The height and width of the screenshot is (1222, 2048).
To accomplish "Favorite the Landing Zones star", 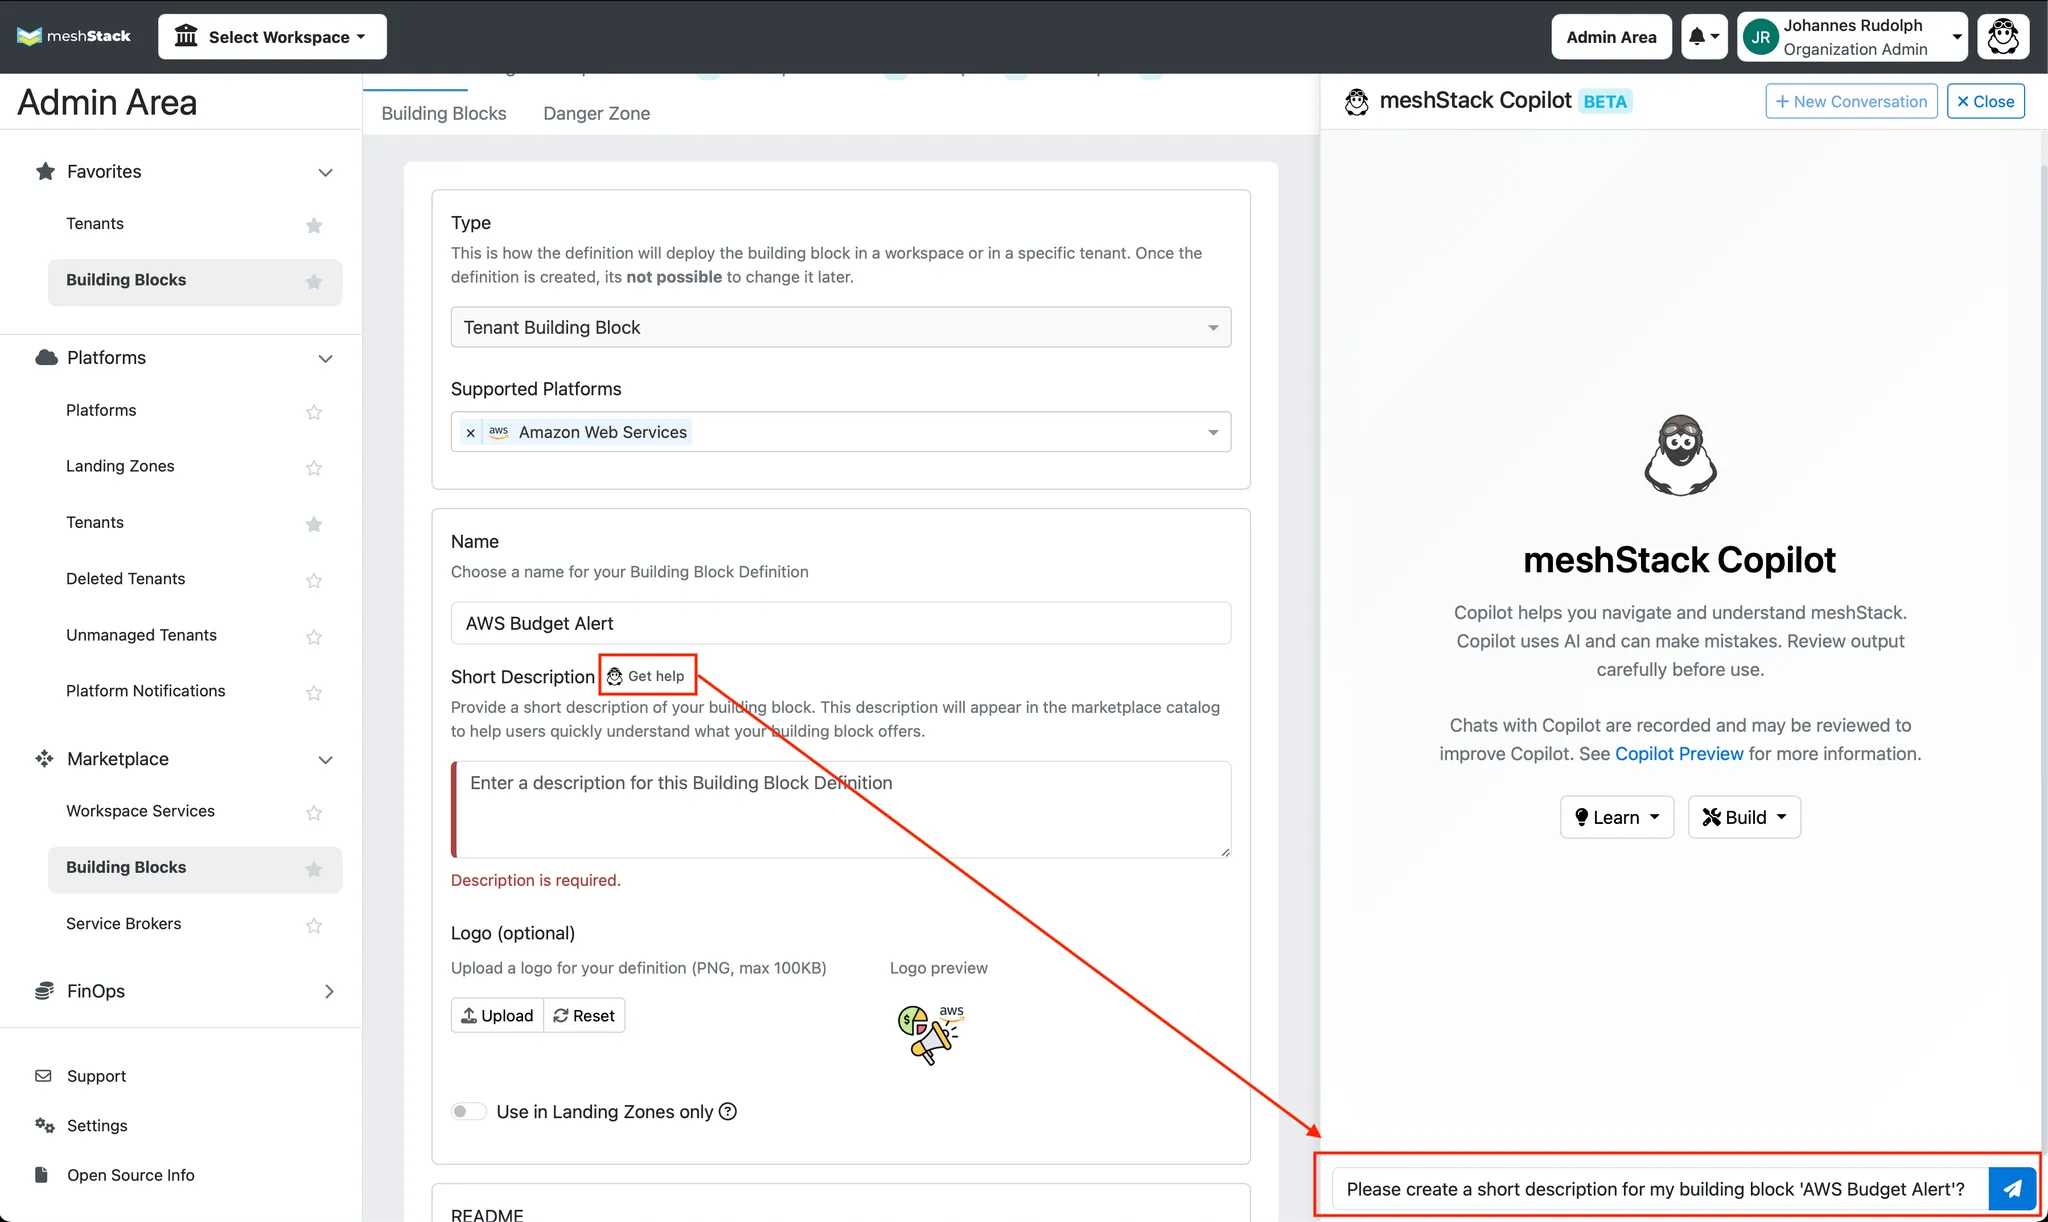I will 314,467.
